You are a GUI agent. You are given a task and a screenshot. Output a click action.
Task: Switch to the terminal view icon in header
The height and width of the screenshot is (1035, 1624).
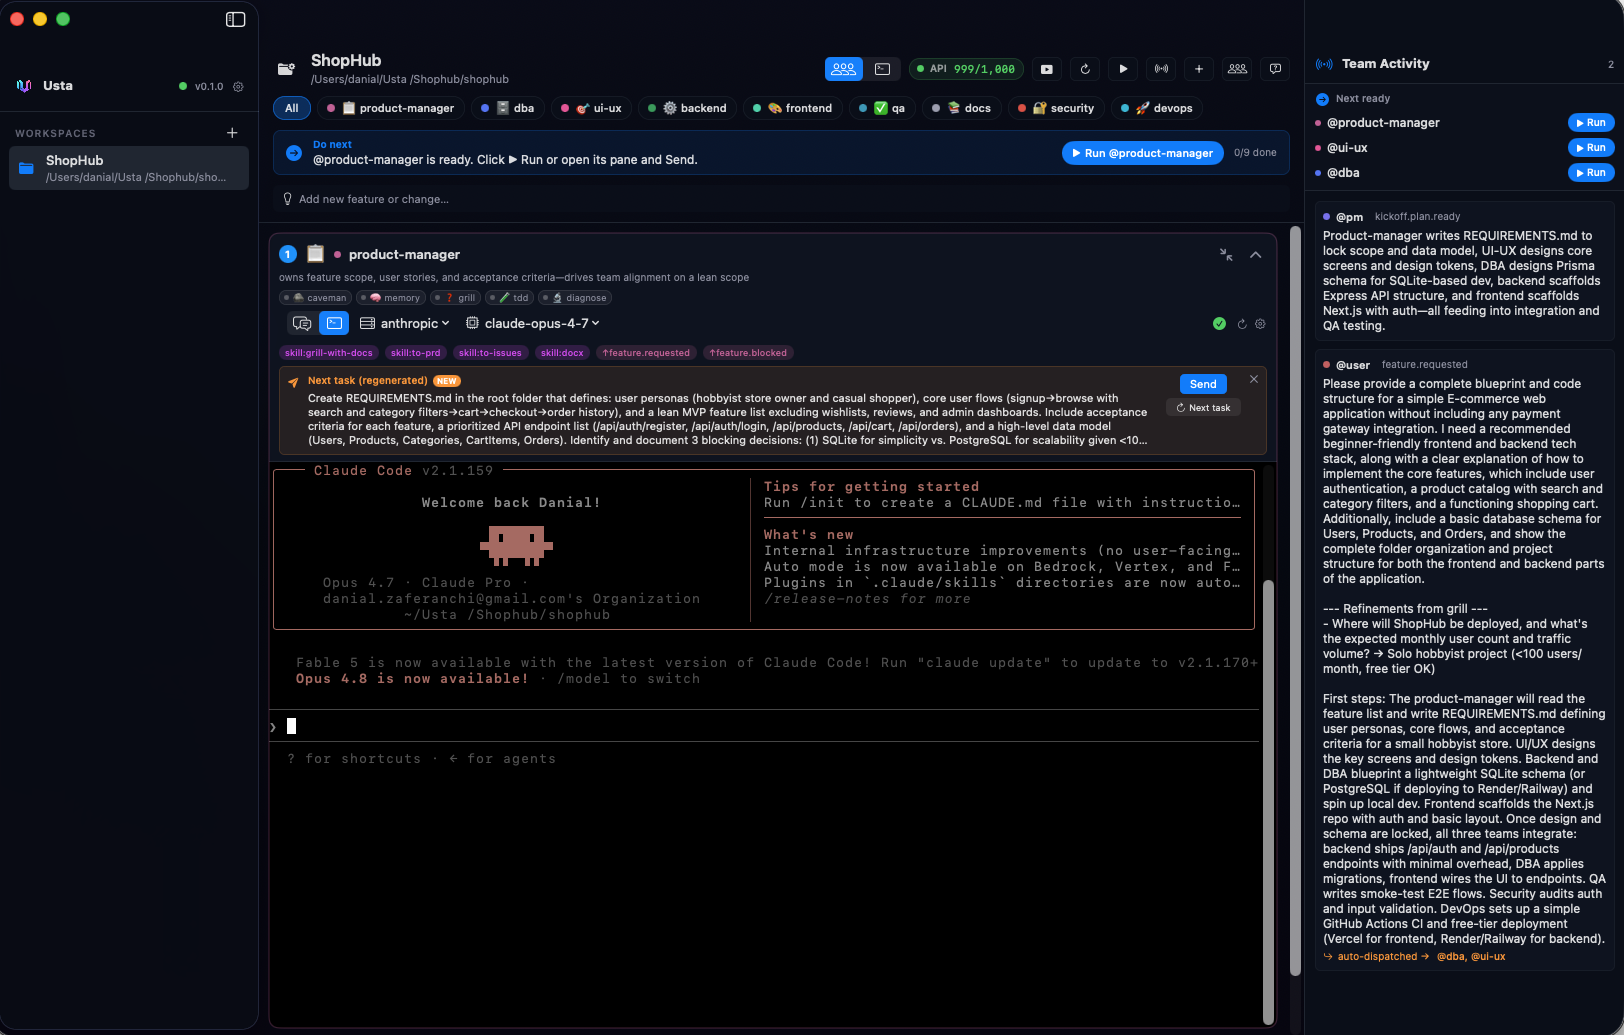pos(882,69)
